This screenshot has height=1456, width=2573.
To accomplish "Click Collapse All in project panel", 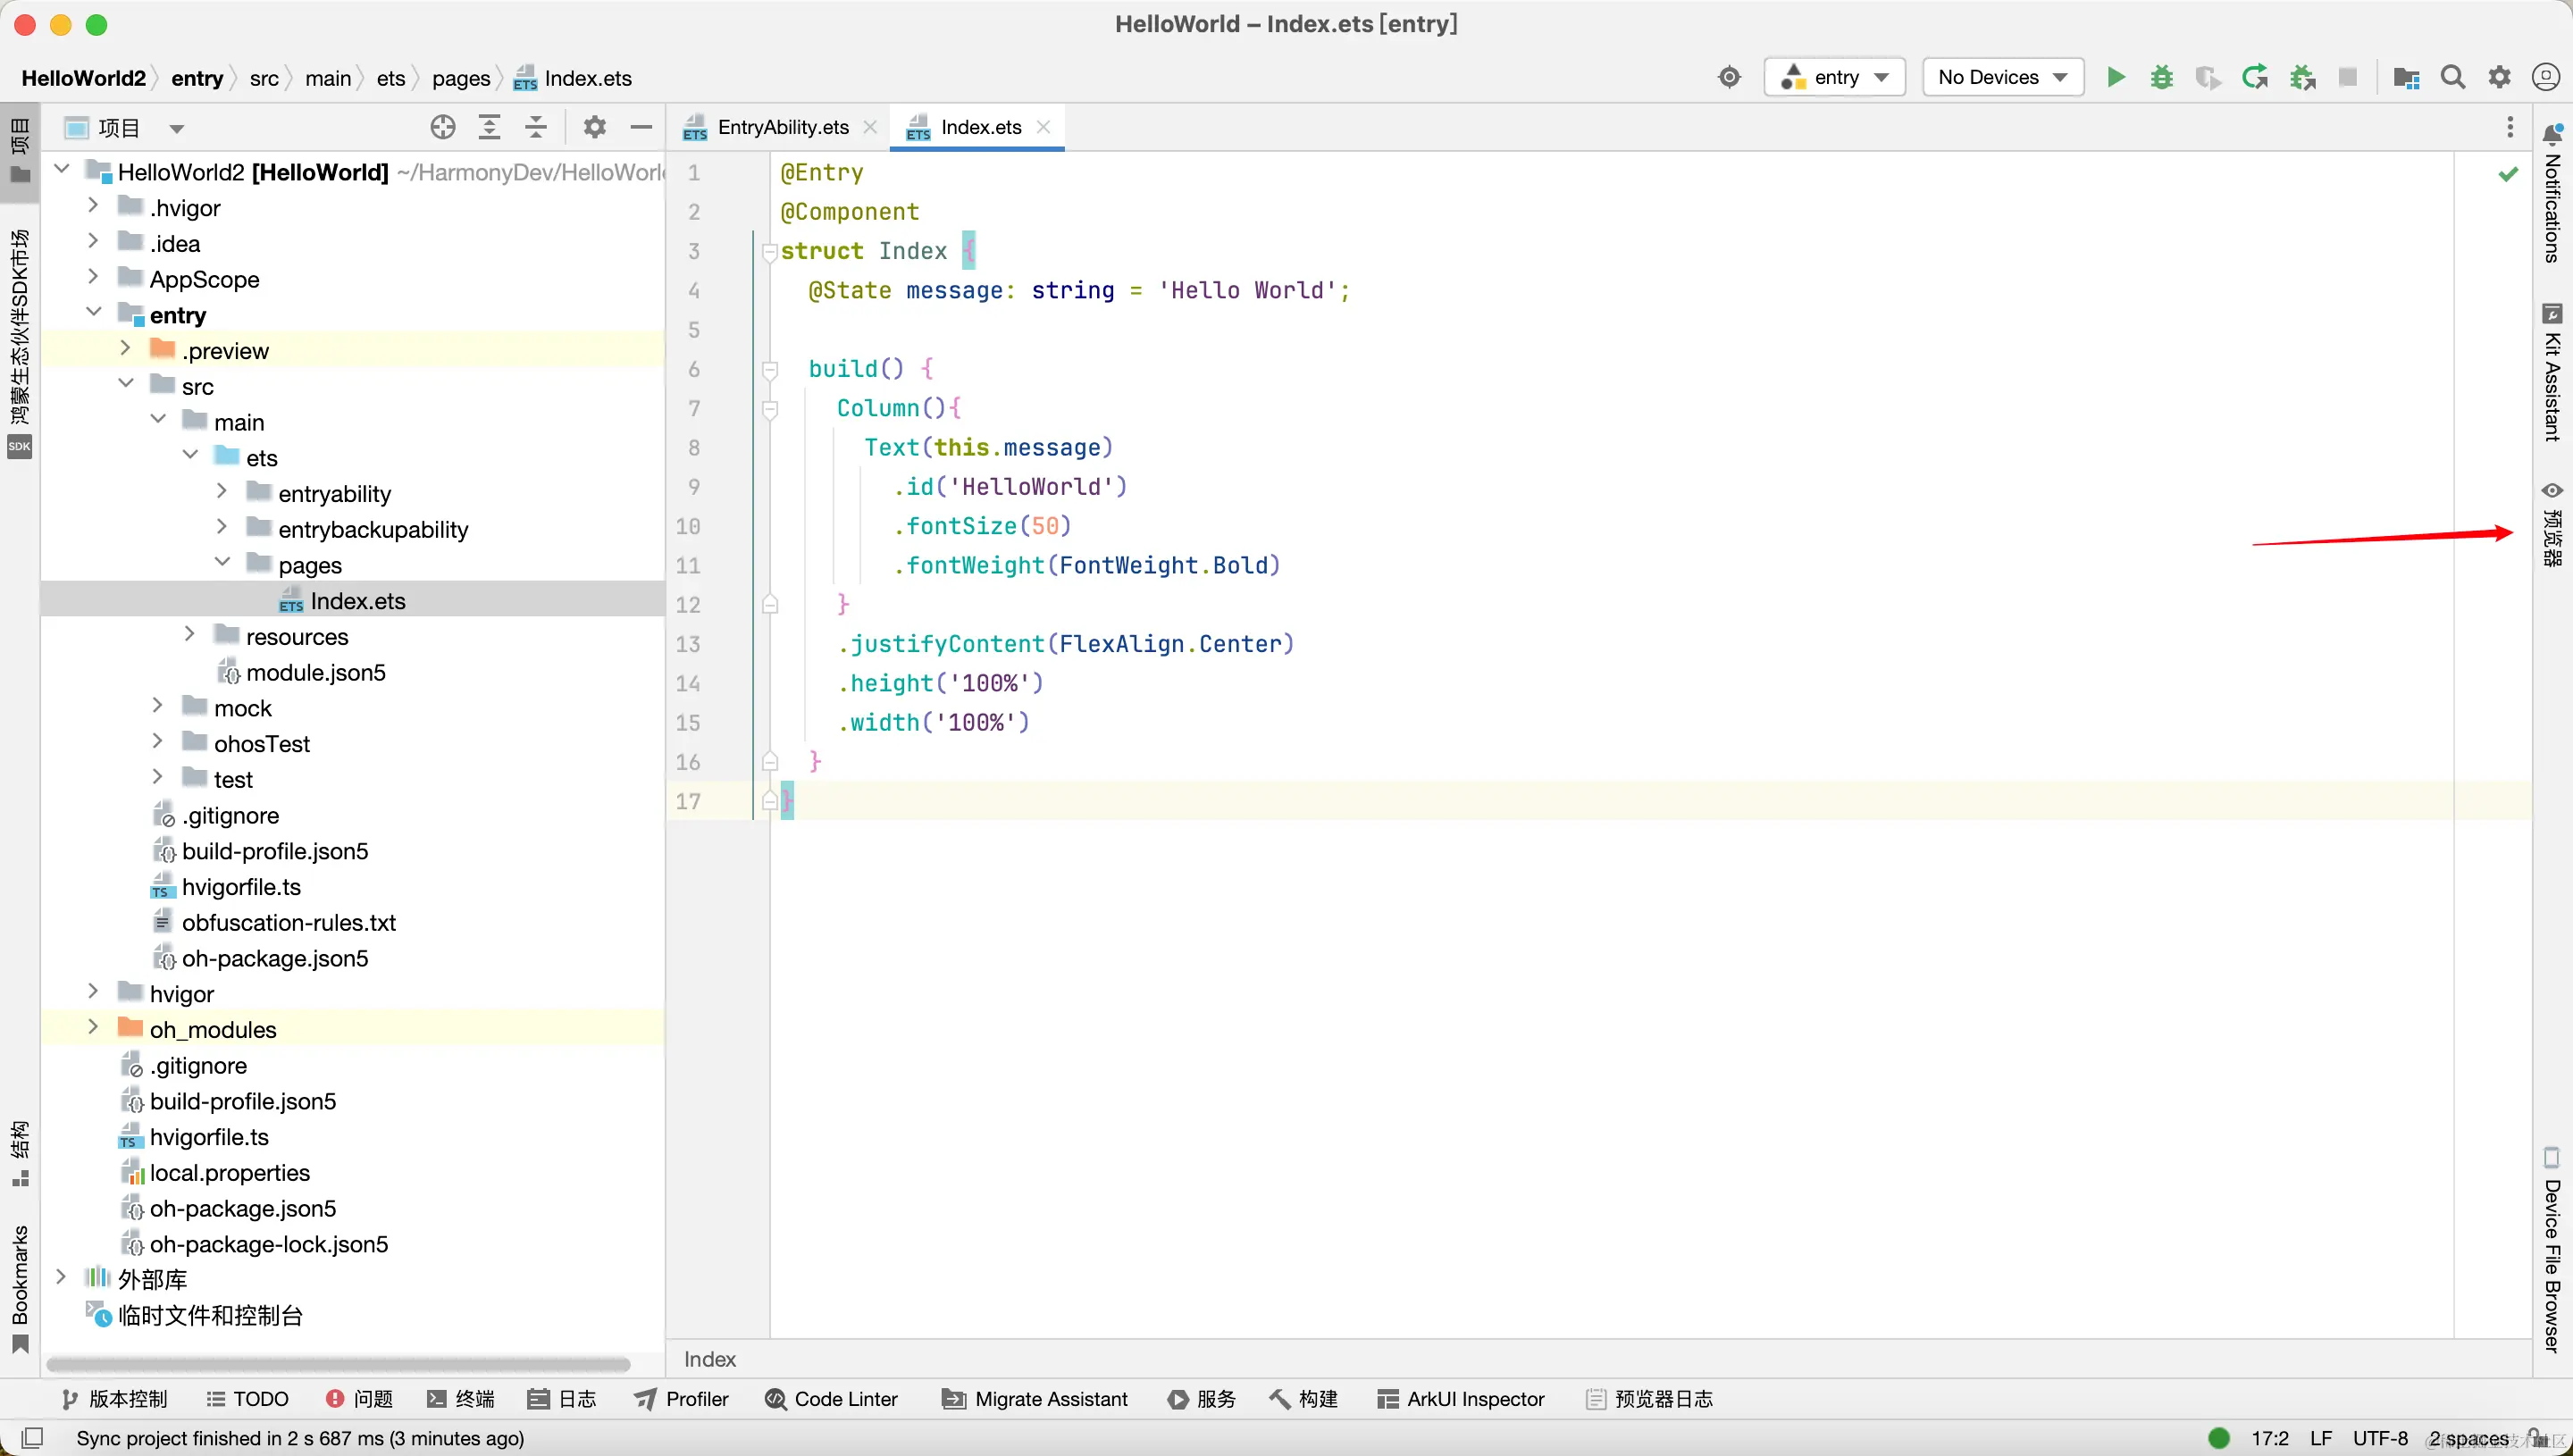I will coord(536,127).
